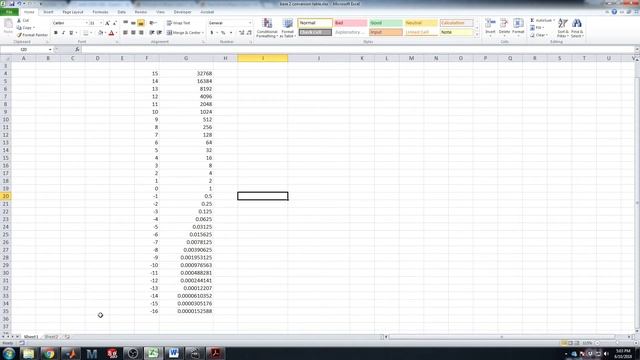Click the Comma Style icon
The image size is (640, 360).
[x=231, y=33]
